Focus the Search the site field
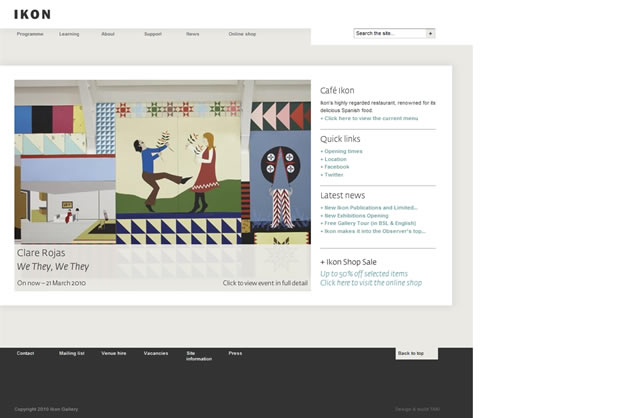This screenshot has width=635, height=418. point(390,33)
